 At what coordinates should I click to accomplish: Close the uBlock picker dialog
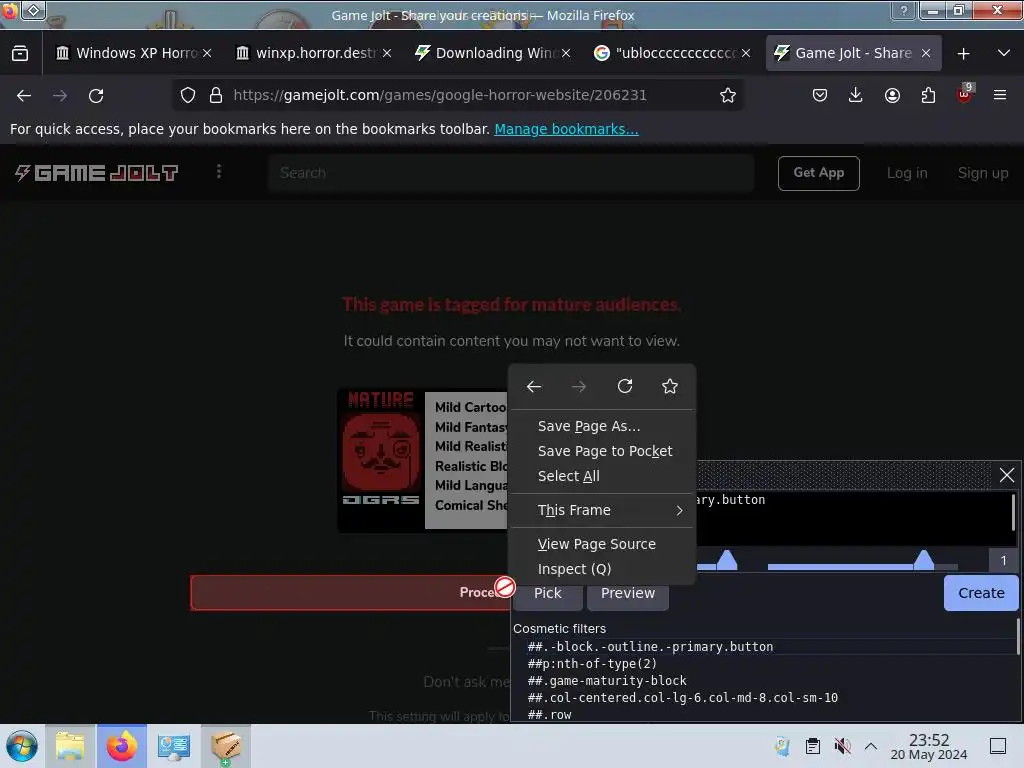tap(1006, 475)
